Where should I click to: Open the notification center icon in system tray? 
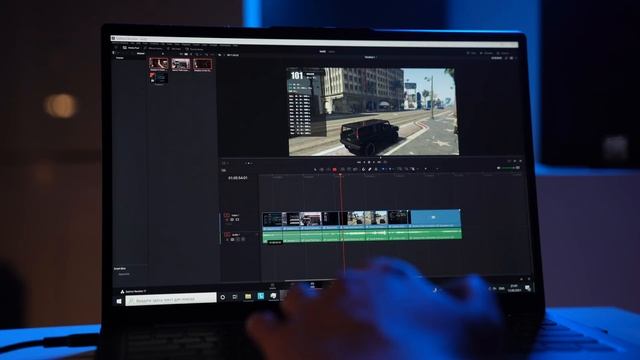(x=528, y=288)
